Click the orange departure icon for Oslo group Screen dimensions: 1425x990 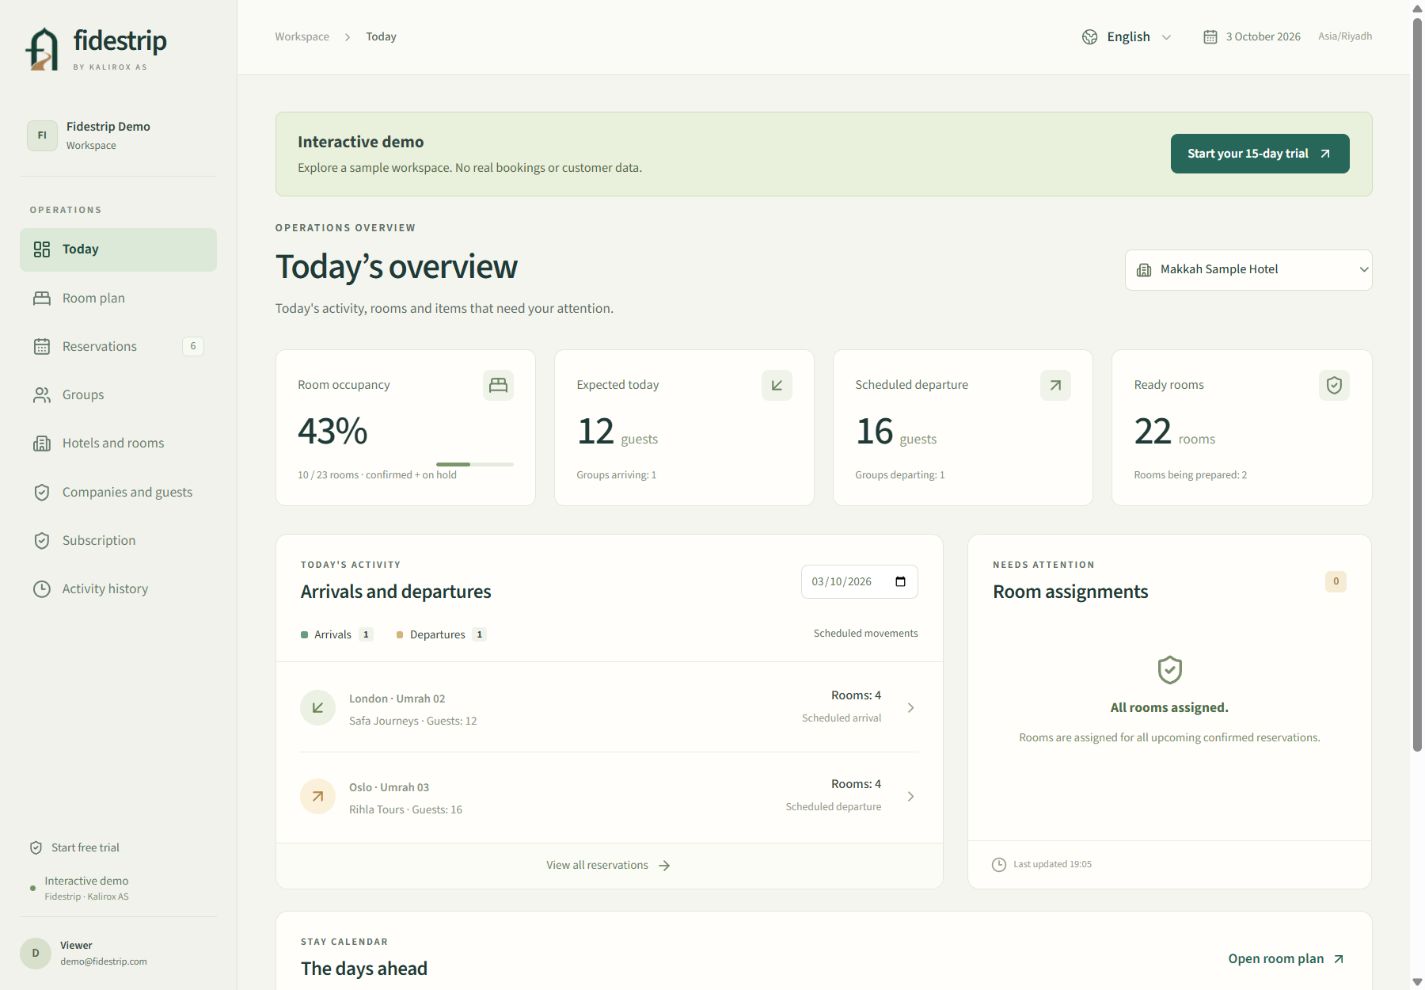(318, 797)
